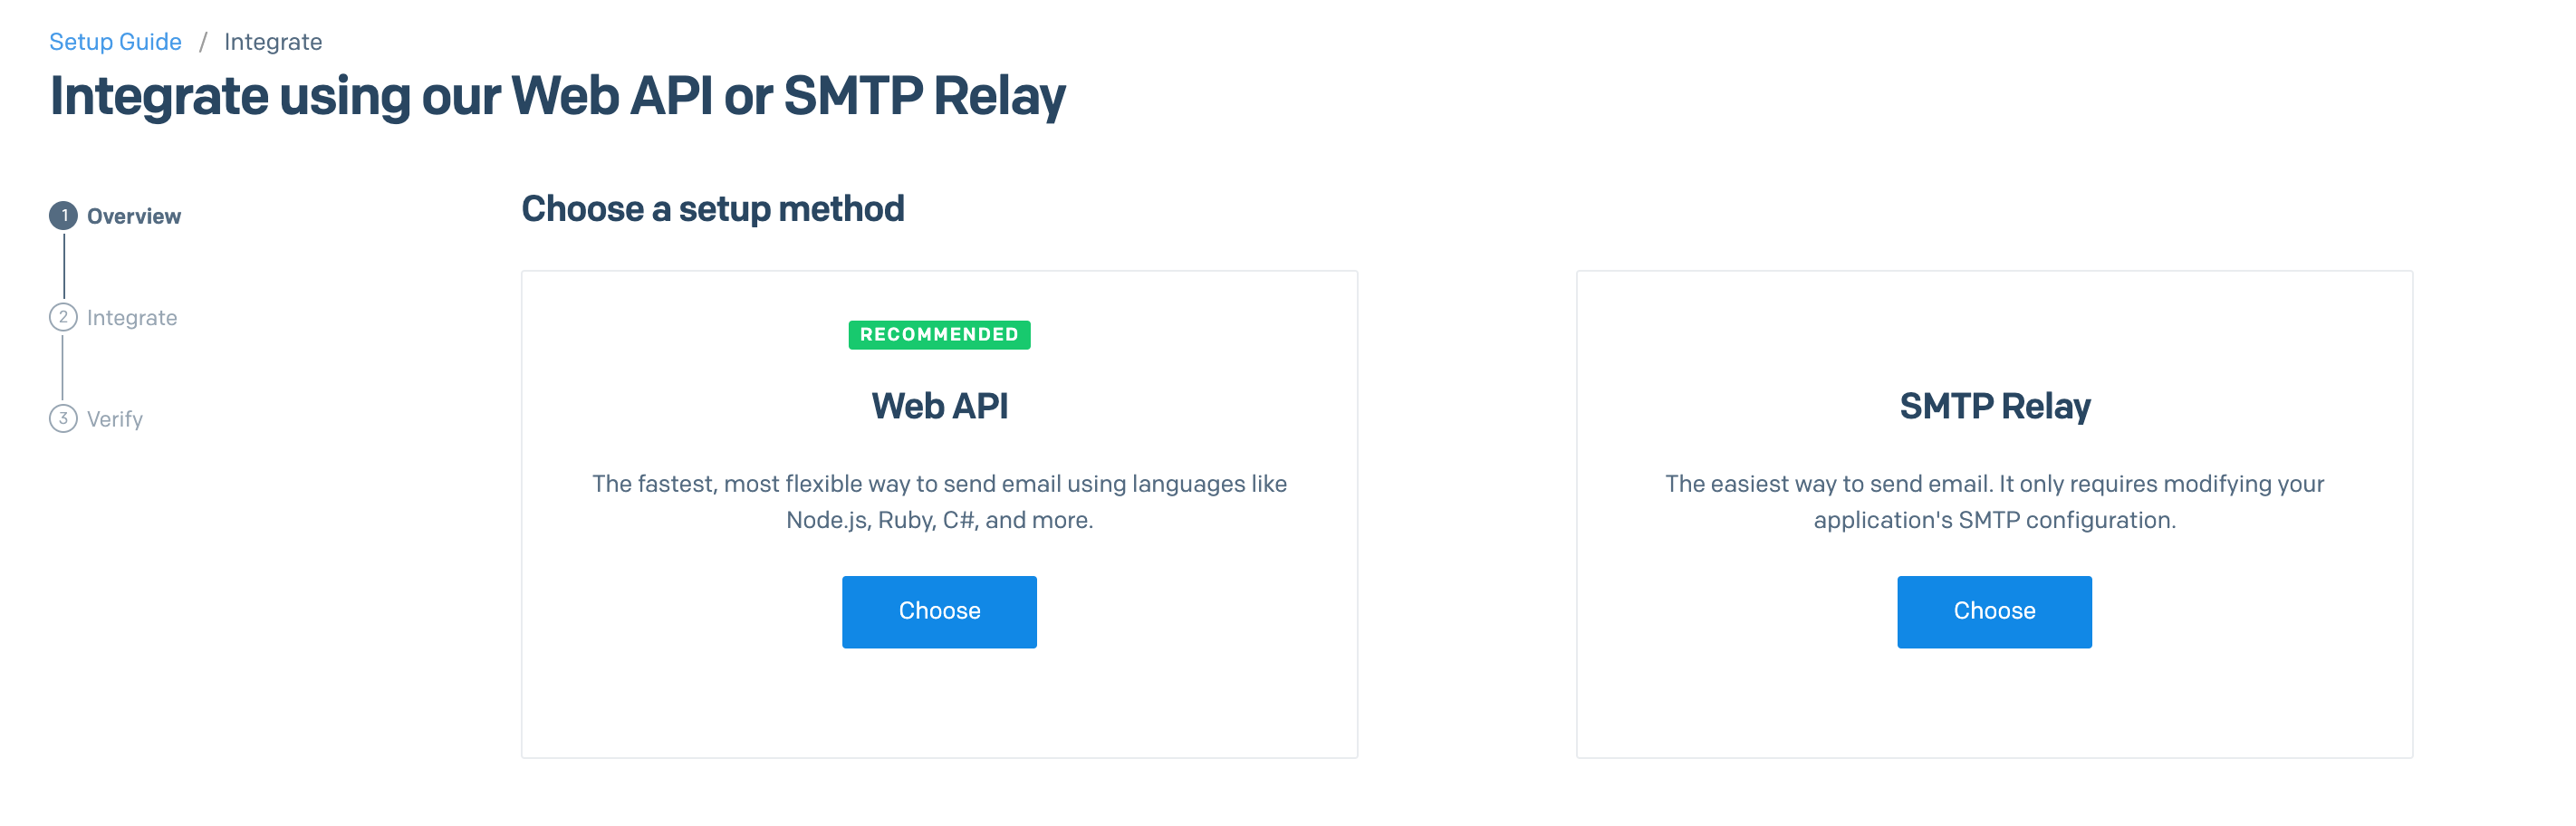The width and height of the screenshot is (2576, 826).
Task: Click the Web API description text
Action: point(939,502)
